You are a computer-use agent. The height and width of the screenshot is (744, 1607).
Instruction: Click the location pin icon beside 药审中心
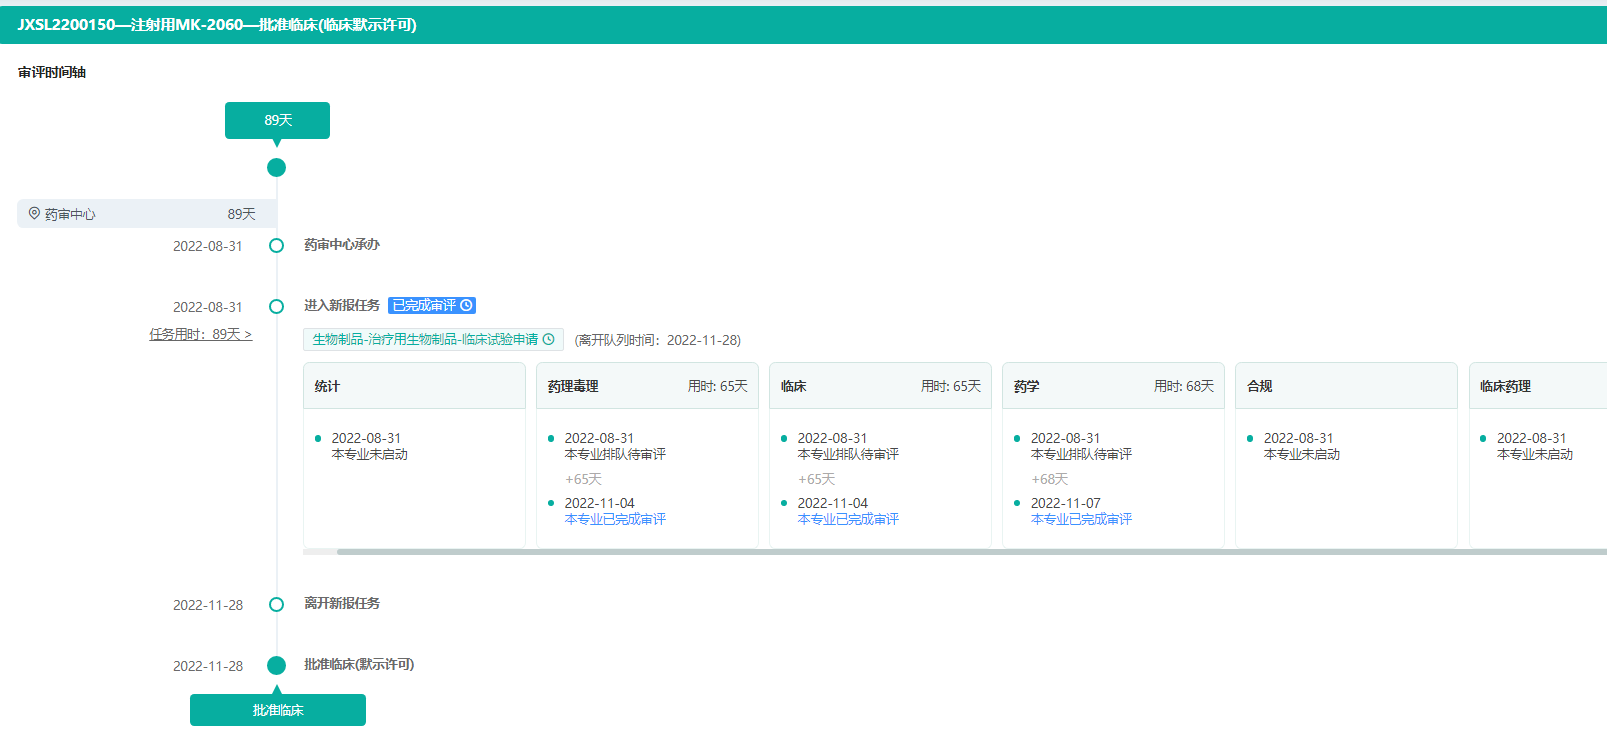[x=34, y=213]
